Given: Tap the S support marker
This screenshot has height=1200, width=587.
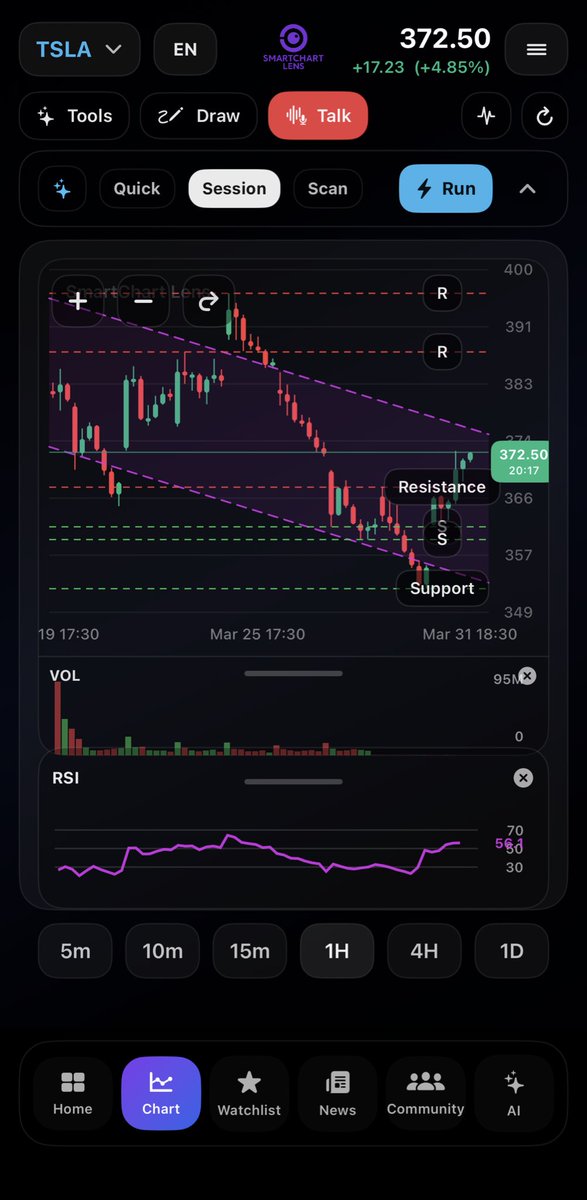Looking at the screenshot, I should point(442,538).
